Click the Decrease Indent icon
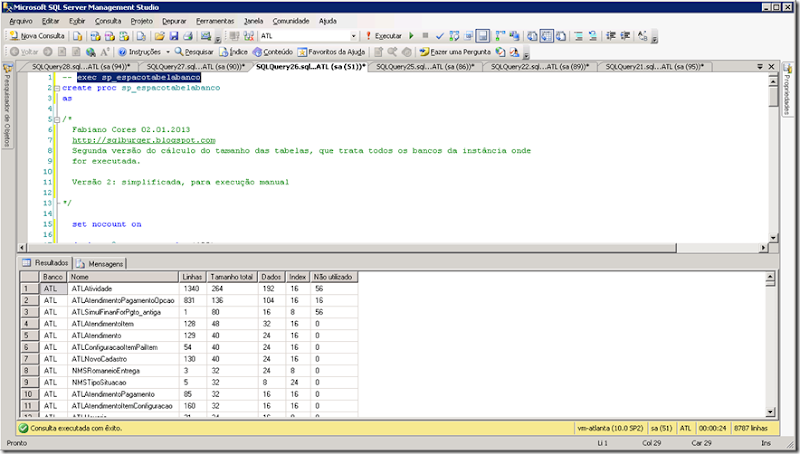The height and width of the screenshot is (454, 800). click(611, 36)
